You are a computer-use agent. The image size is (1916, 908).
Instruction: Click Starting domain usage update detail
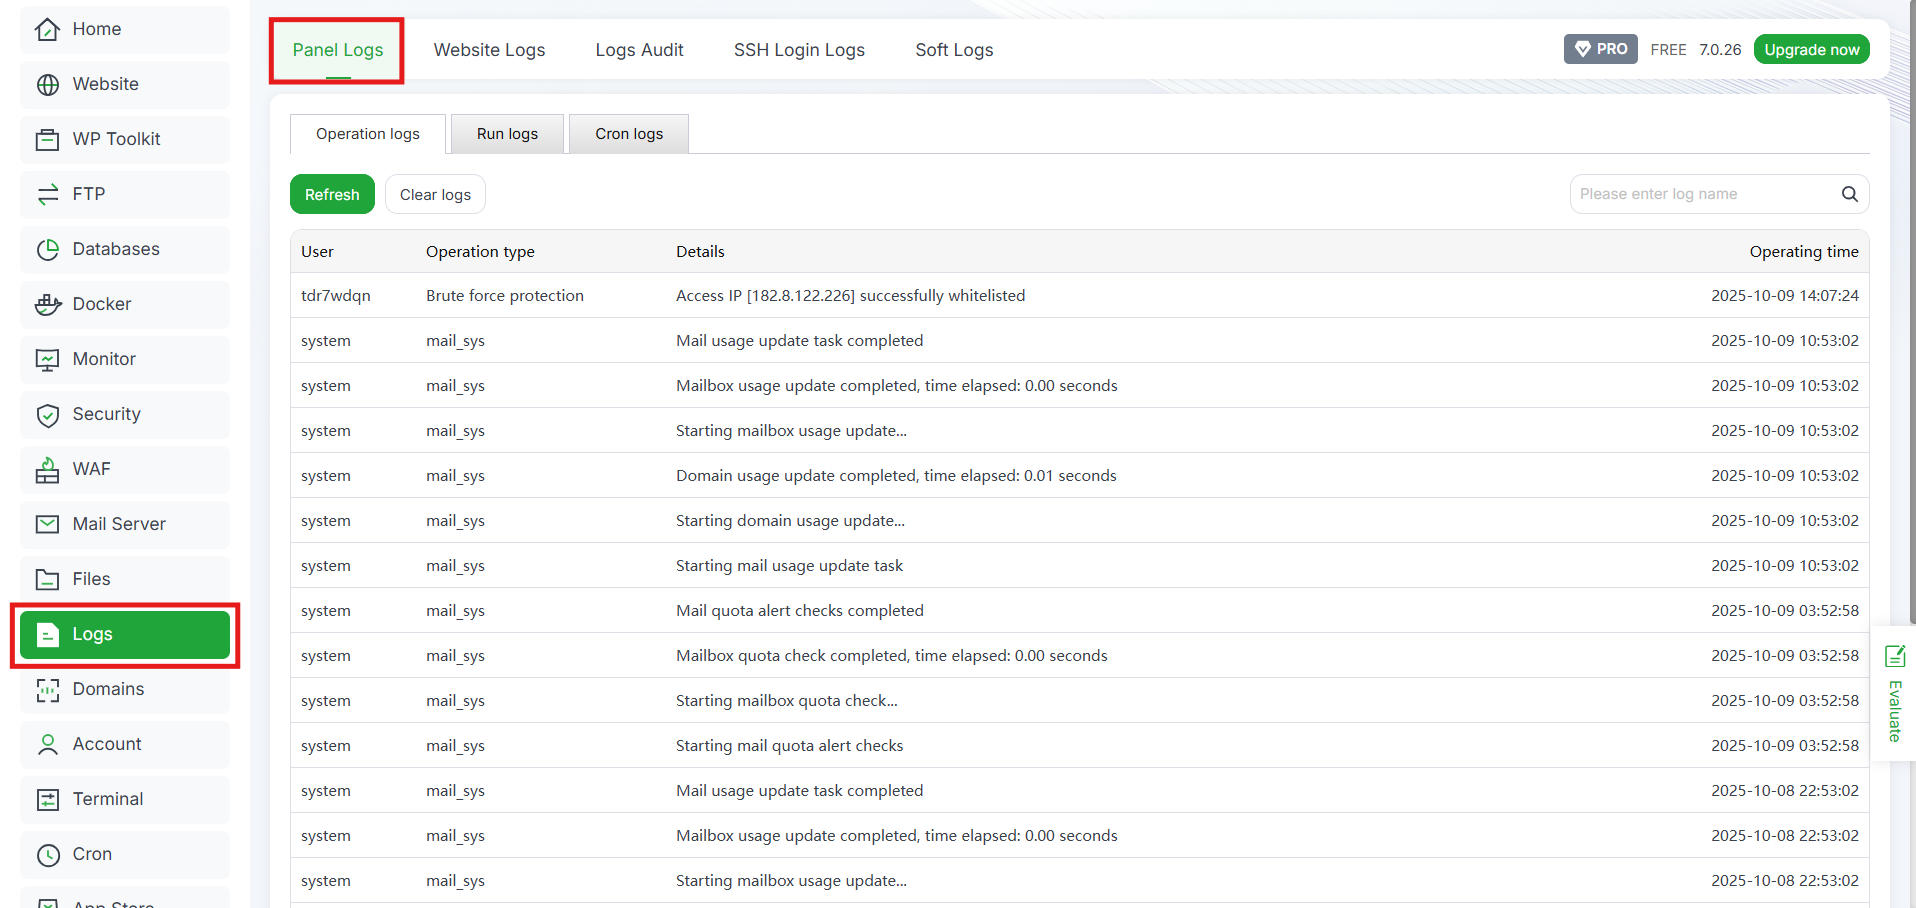[790, 521]
